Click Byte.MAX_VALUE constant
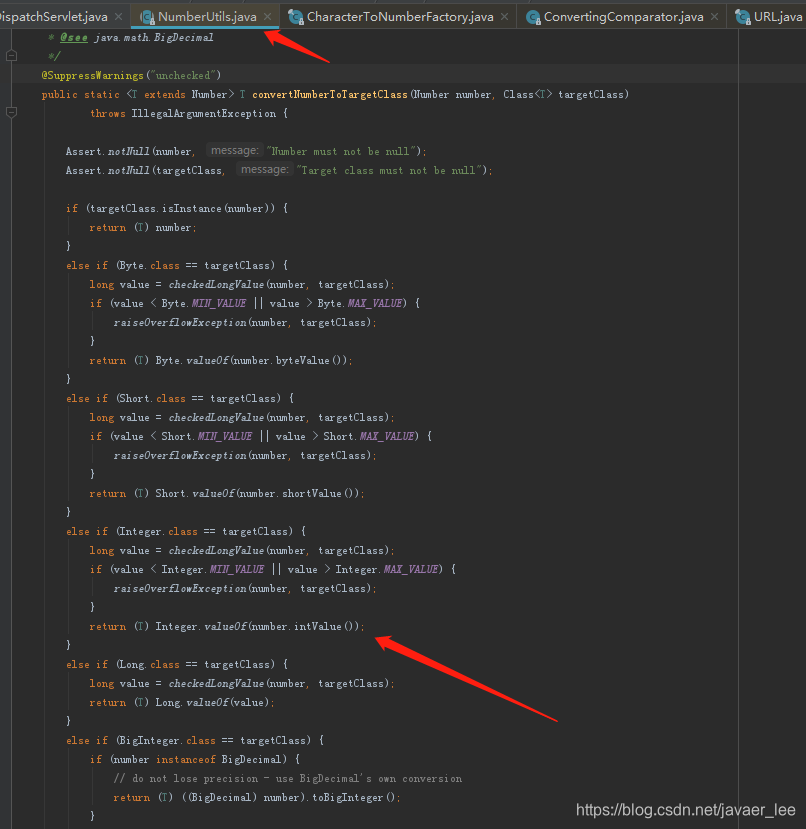Image resolution: width=806 pixels, height=829 pixels. click(x=360, y=303)
